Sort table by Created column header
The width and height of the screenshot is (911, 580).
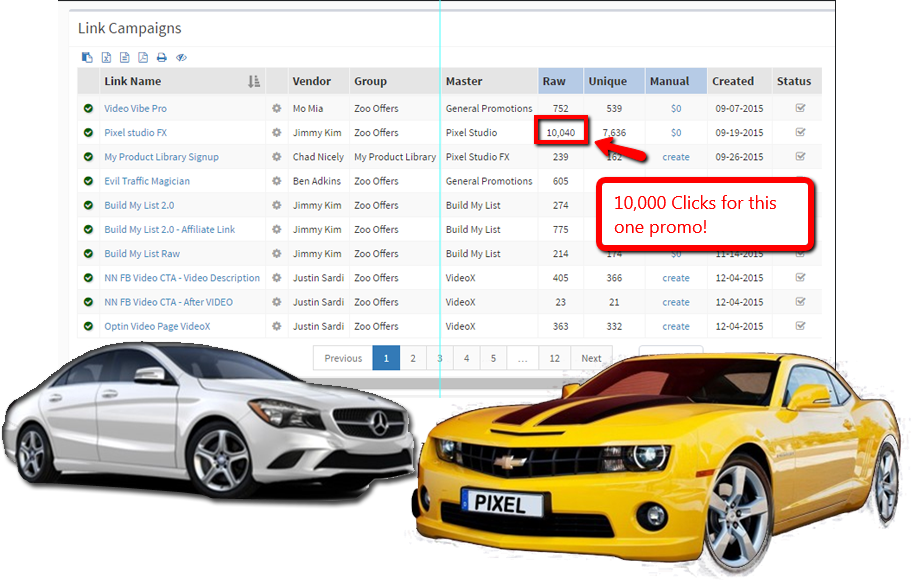[733, 82]
